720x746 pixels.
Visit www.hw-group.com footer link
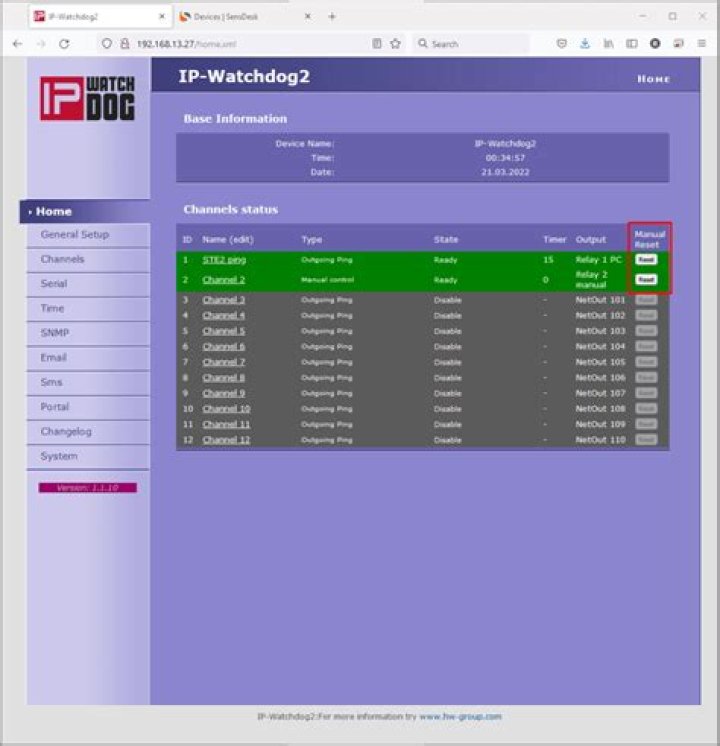460,717
